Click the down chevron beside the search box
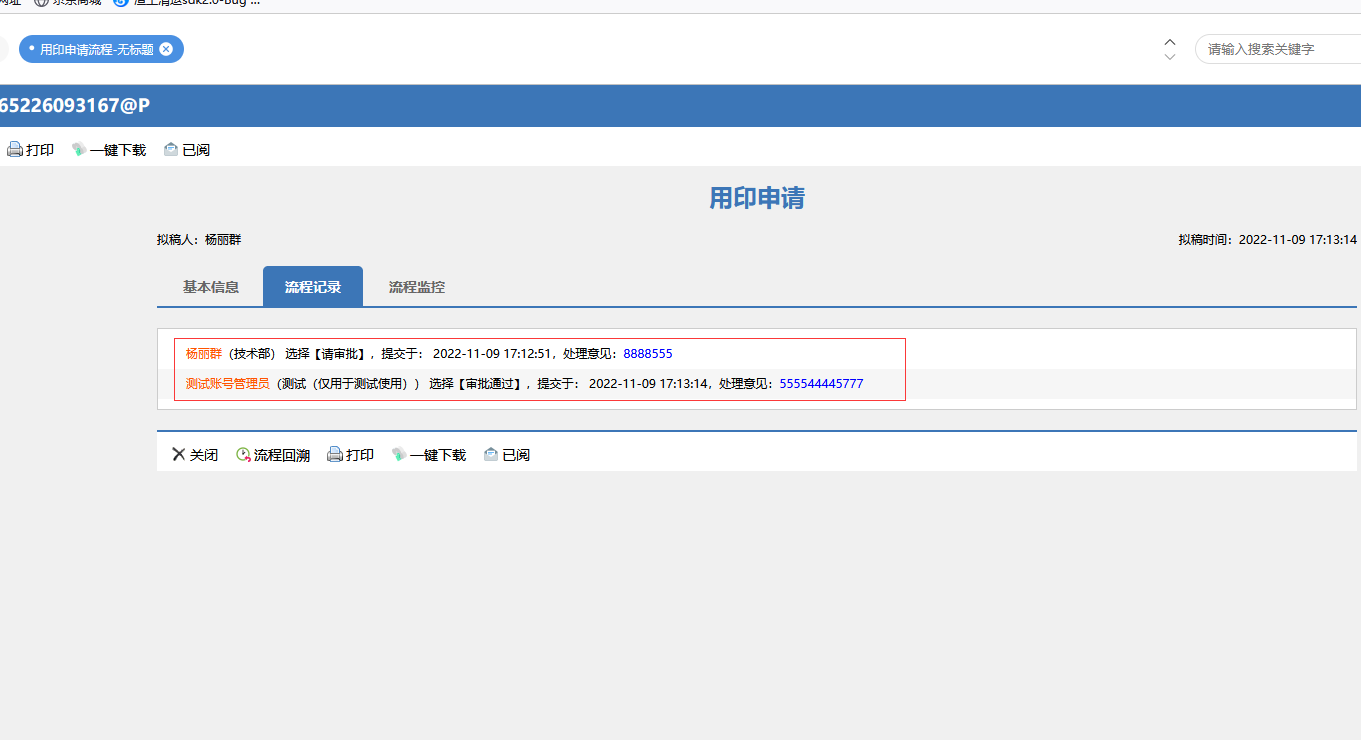The image size is (1361, 740). [x=1170, y=57]
